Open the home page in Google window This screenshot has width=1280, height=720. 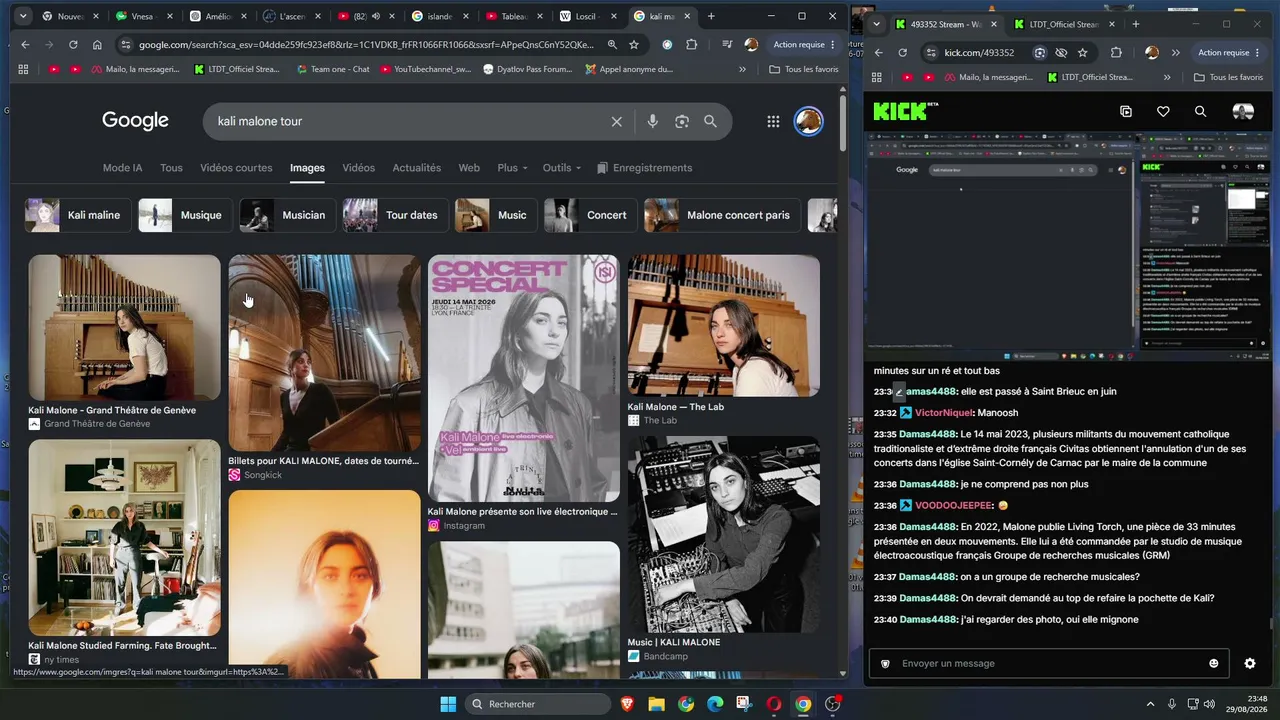[x=97, y=44]
